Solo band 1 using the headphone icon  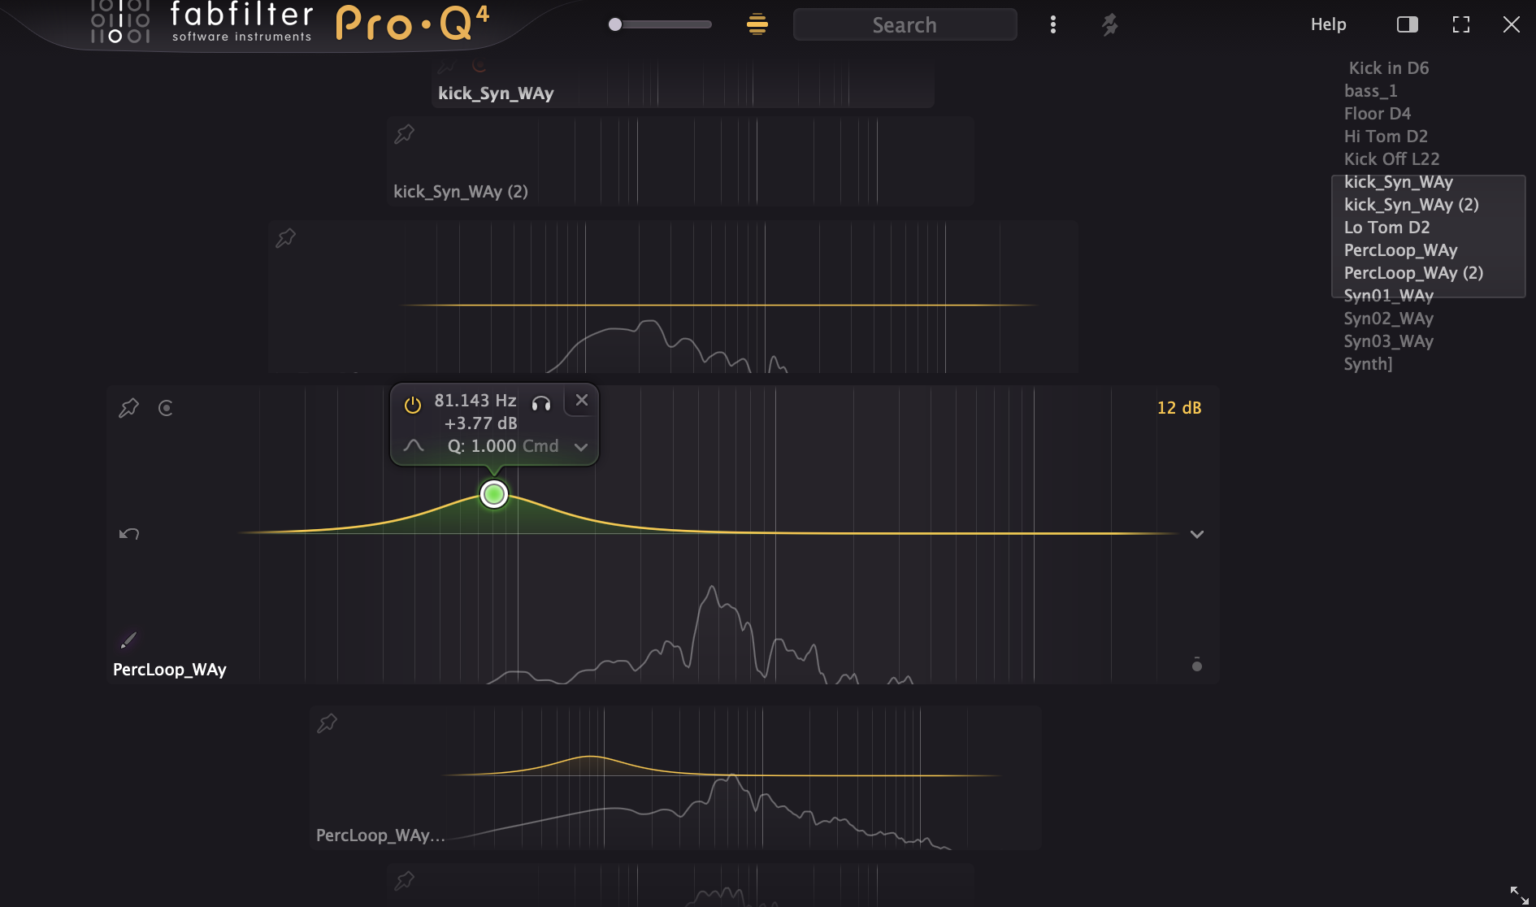(541, 402)
